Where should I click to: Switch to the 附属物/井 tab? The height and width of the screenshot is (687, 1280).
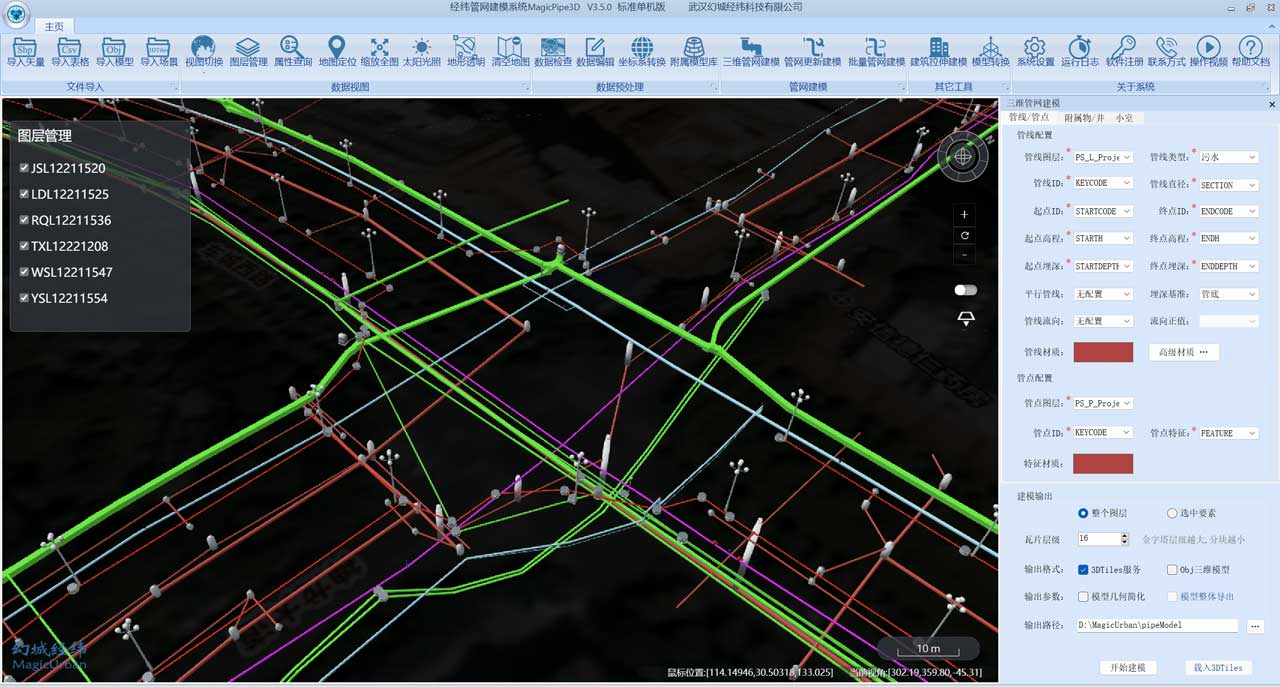(x=1084, y=118)
